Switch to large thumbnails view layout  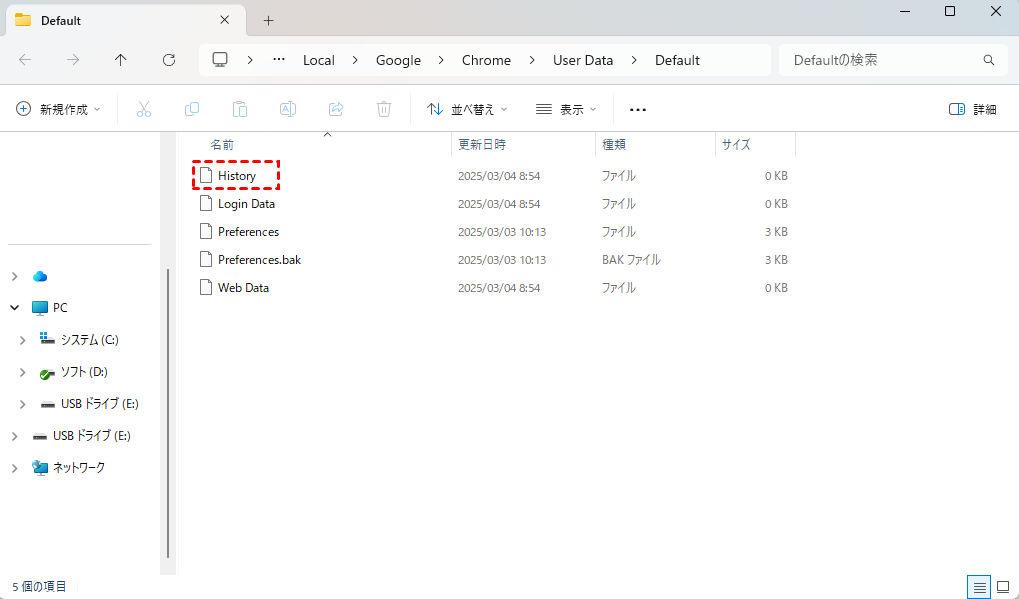click(1003, 586)
